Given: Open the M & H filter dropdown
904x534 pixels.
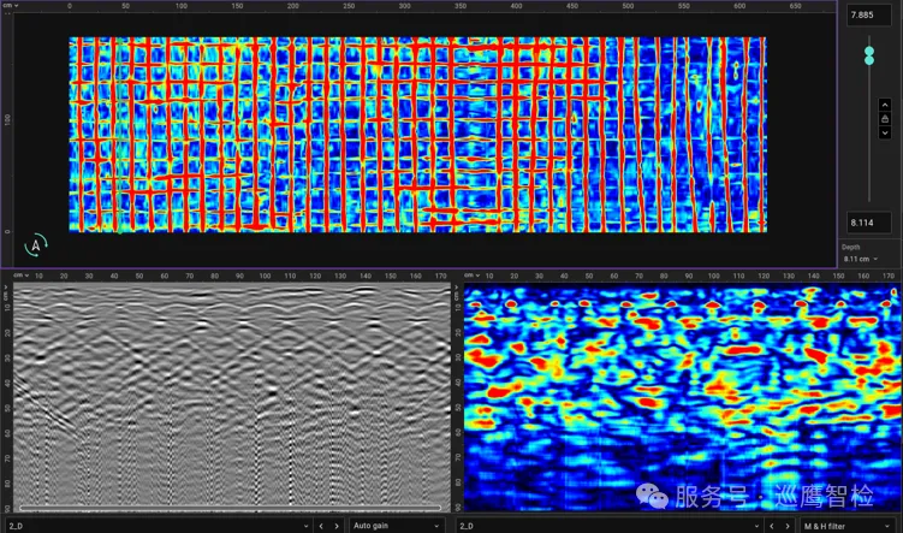Looking at the screenshot, I should coord(847,525).
